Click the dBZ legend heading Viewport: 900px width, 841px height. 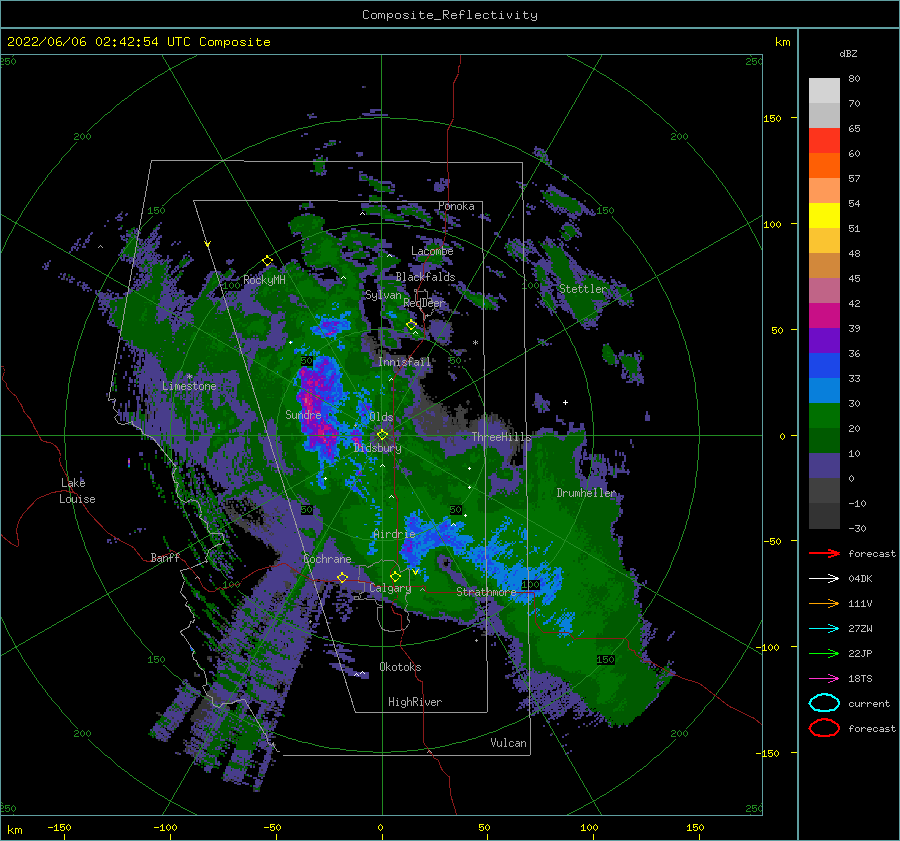tap(848, 54)
